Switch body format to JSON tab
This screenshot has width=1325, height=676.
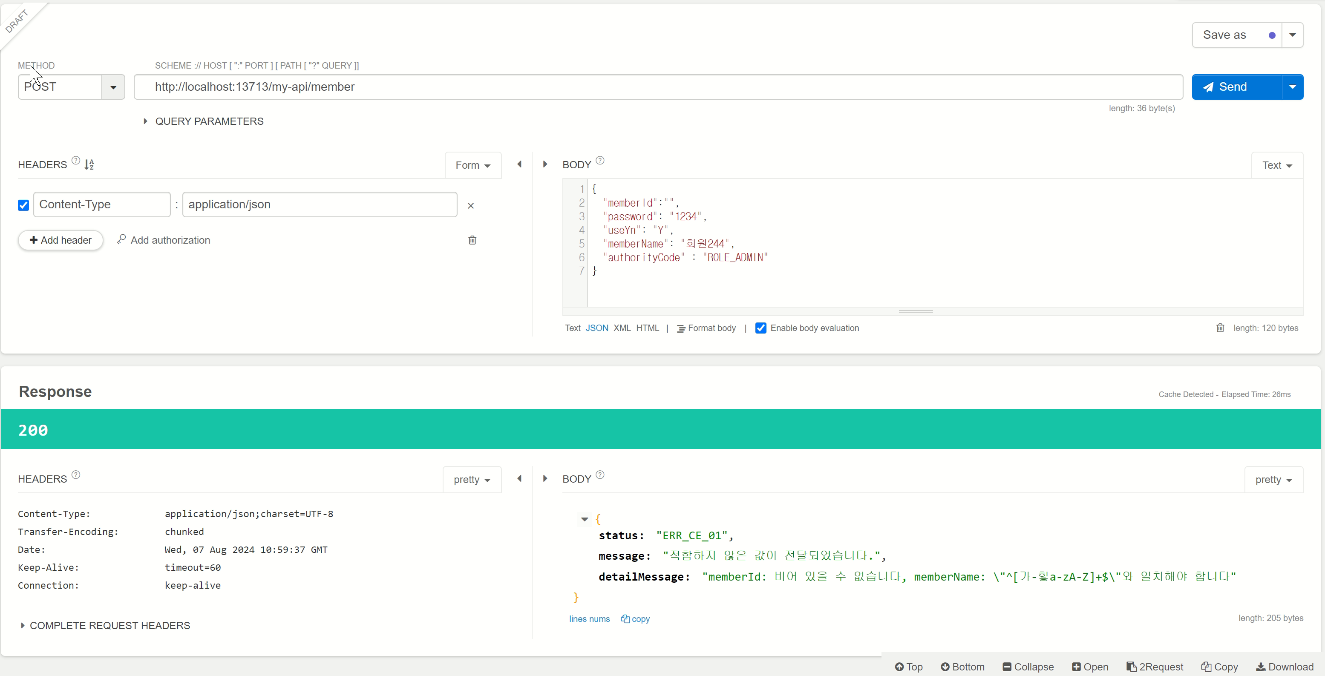[x=597, y=328]
